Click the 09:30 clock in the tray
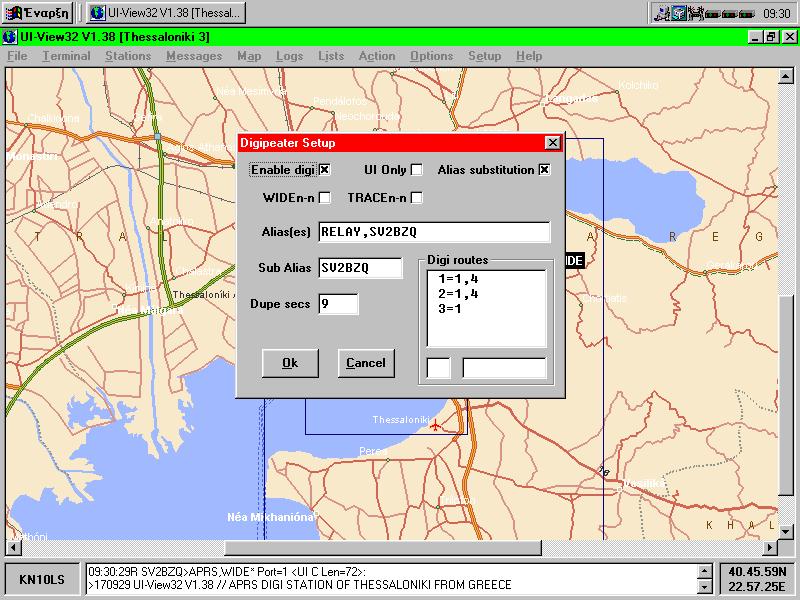800x600 pixels. 777,13
